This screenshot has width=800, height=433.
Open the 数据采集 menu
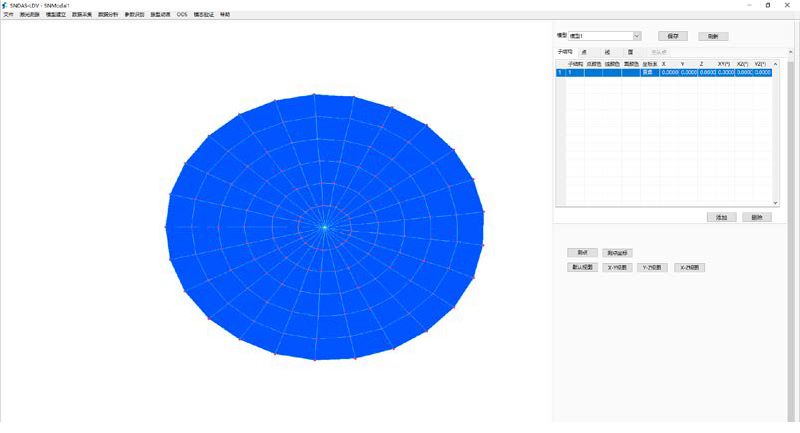click(83, 15)
